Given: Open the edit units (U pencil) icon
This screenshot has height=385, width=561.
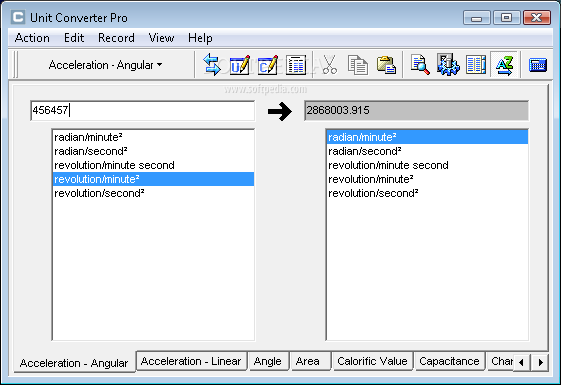Looking at the screenshot, I should coord(240,65).
